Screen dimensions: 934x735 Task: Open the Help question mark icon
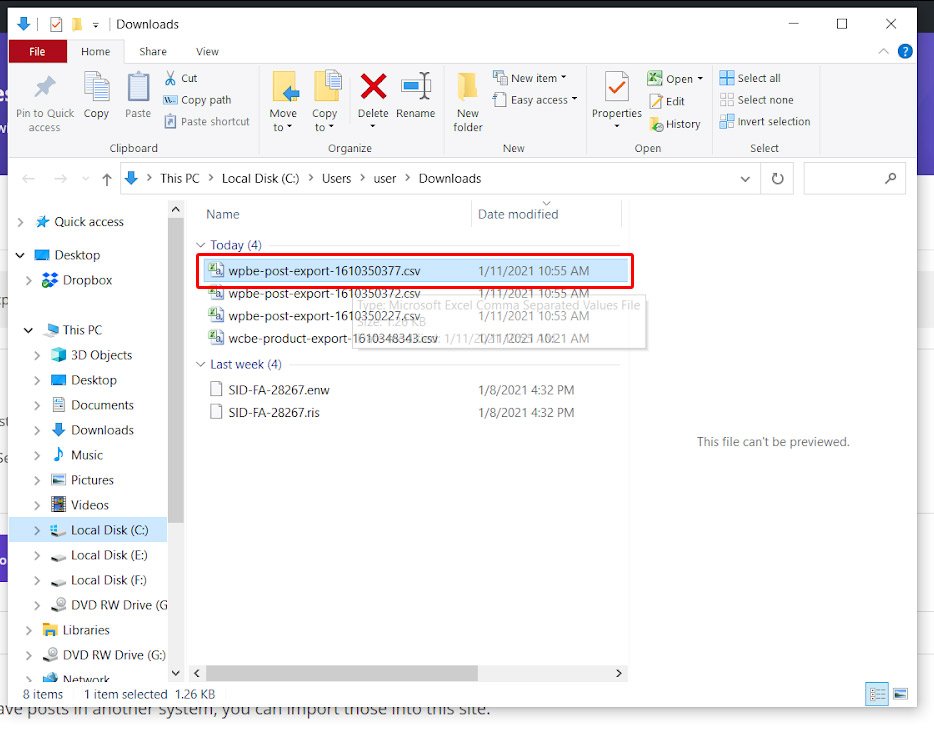(905, 52)
